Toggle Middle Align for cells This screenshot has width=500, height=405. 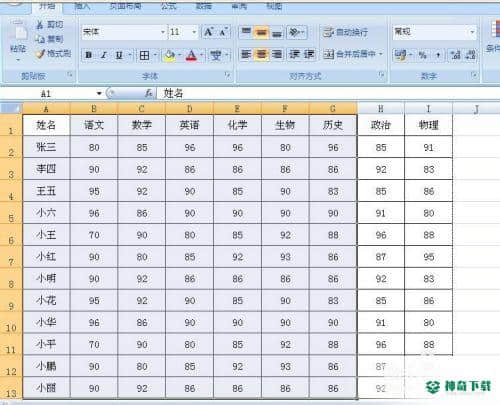[x=261, y=32]
